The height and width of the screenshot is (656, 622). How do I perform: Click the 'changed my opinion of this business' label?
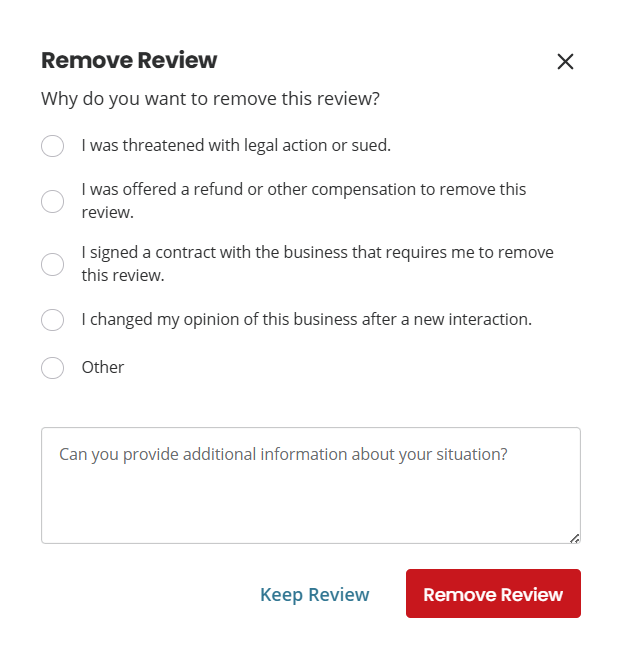(x=306, y=320)
